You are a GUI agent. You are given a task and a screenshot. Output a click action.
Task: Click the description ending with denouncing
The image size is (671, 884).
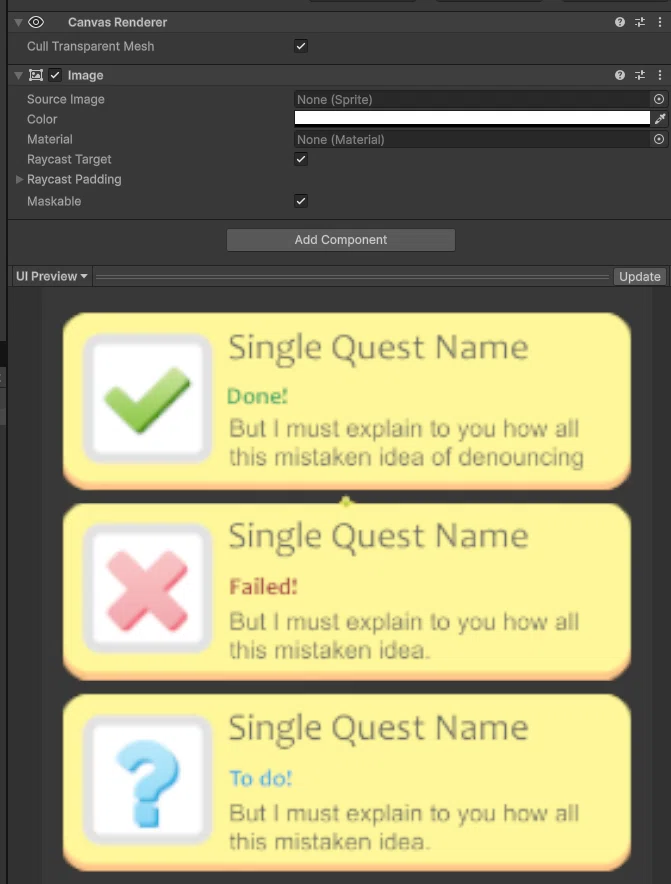pos(406,443)
